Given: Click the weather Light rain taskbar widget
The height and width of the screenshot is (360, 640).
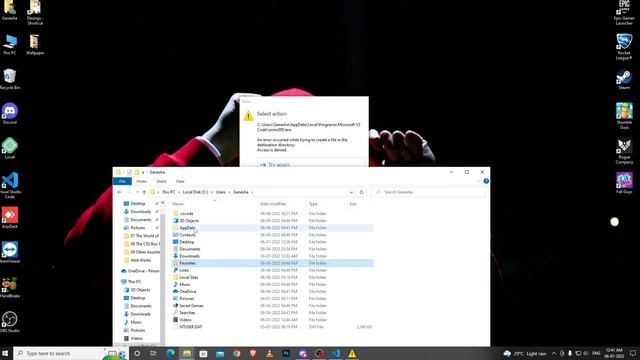Looking at the screenshot, I should point(525,353).
